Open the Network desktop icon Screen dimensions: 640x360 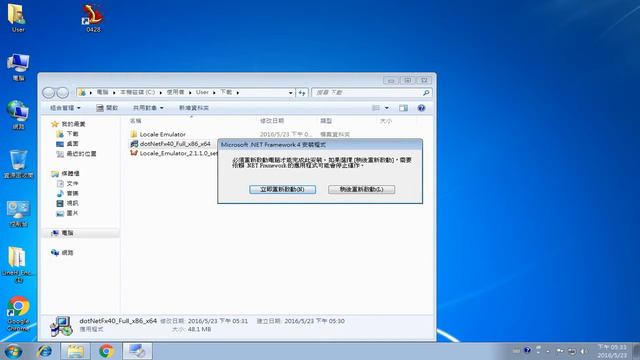(18, 115)
